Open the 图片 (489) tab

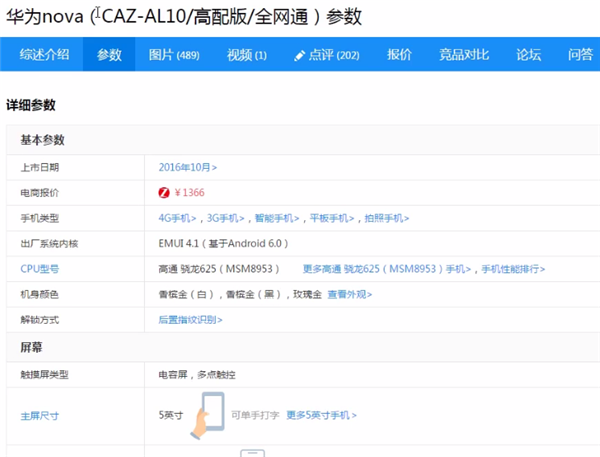174,55
